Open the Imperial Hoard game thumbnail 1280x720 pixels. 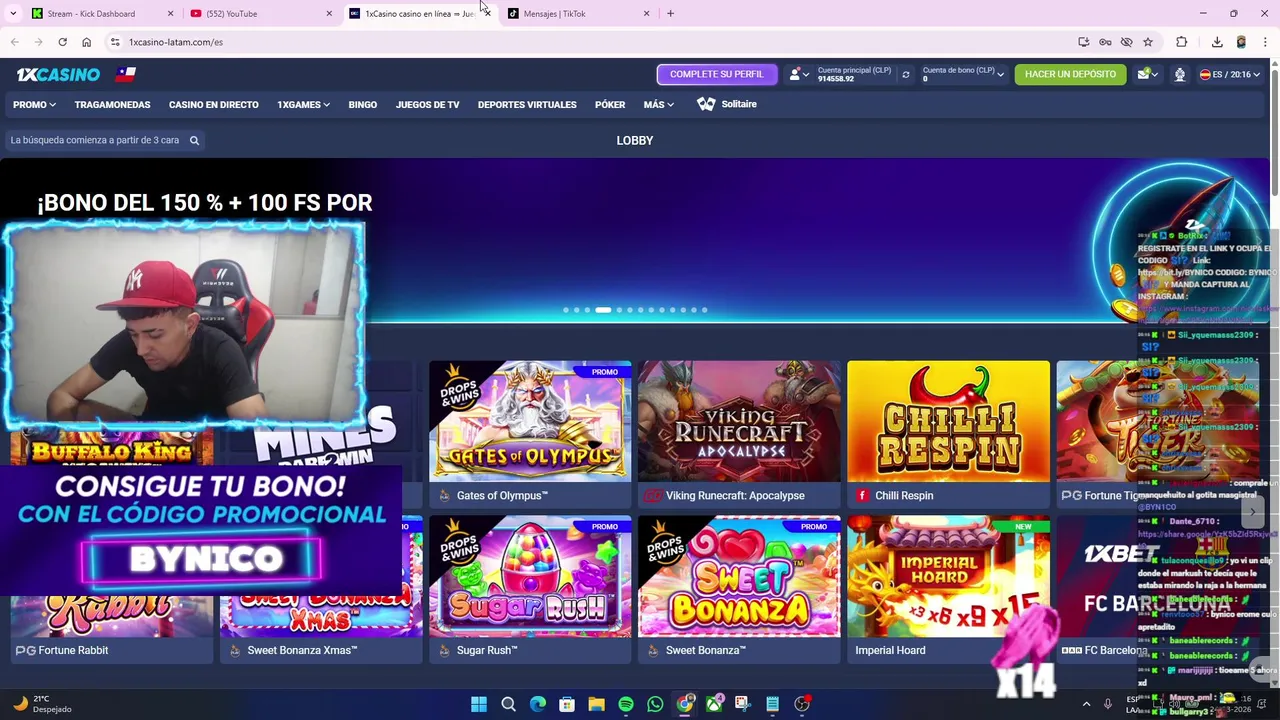tap(948, 576)
